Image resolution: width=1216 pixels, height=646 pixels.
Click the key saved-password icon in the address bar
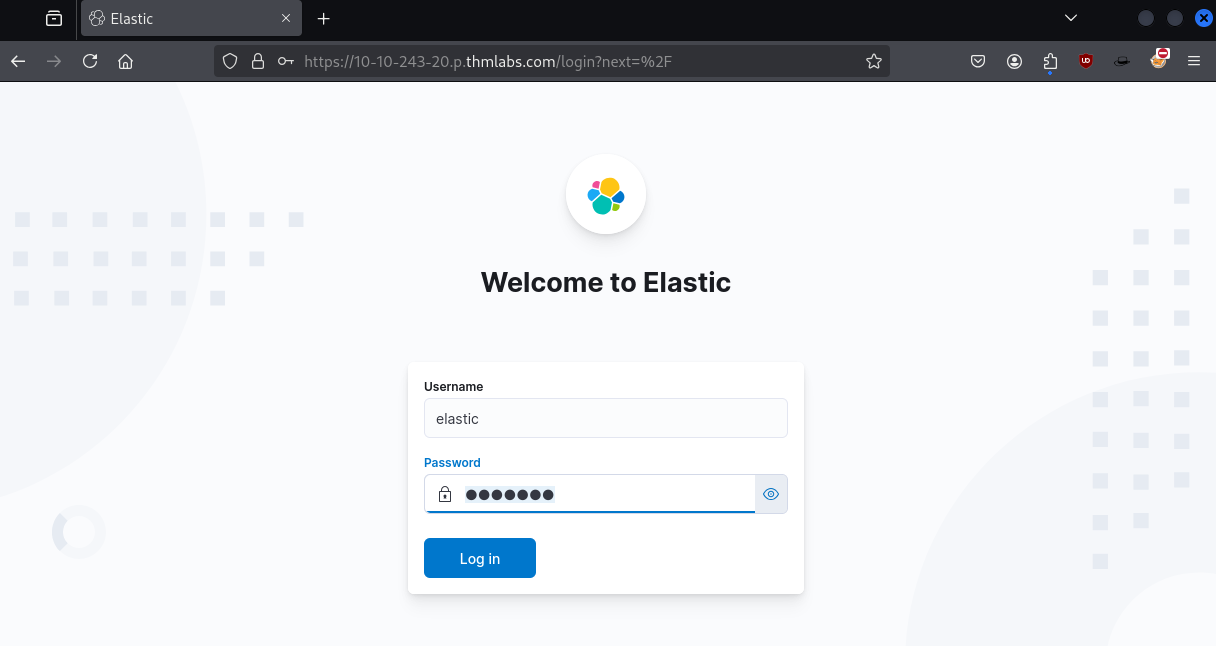286,61
